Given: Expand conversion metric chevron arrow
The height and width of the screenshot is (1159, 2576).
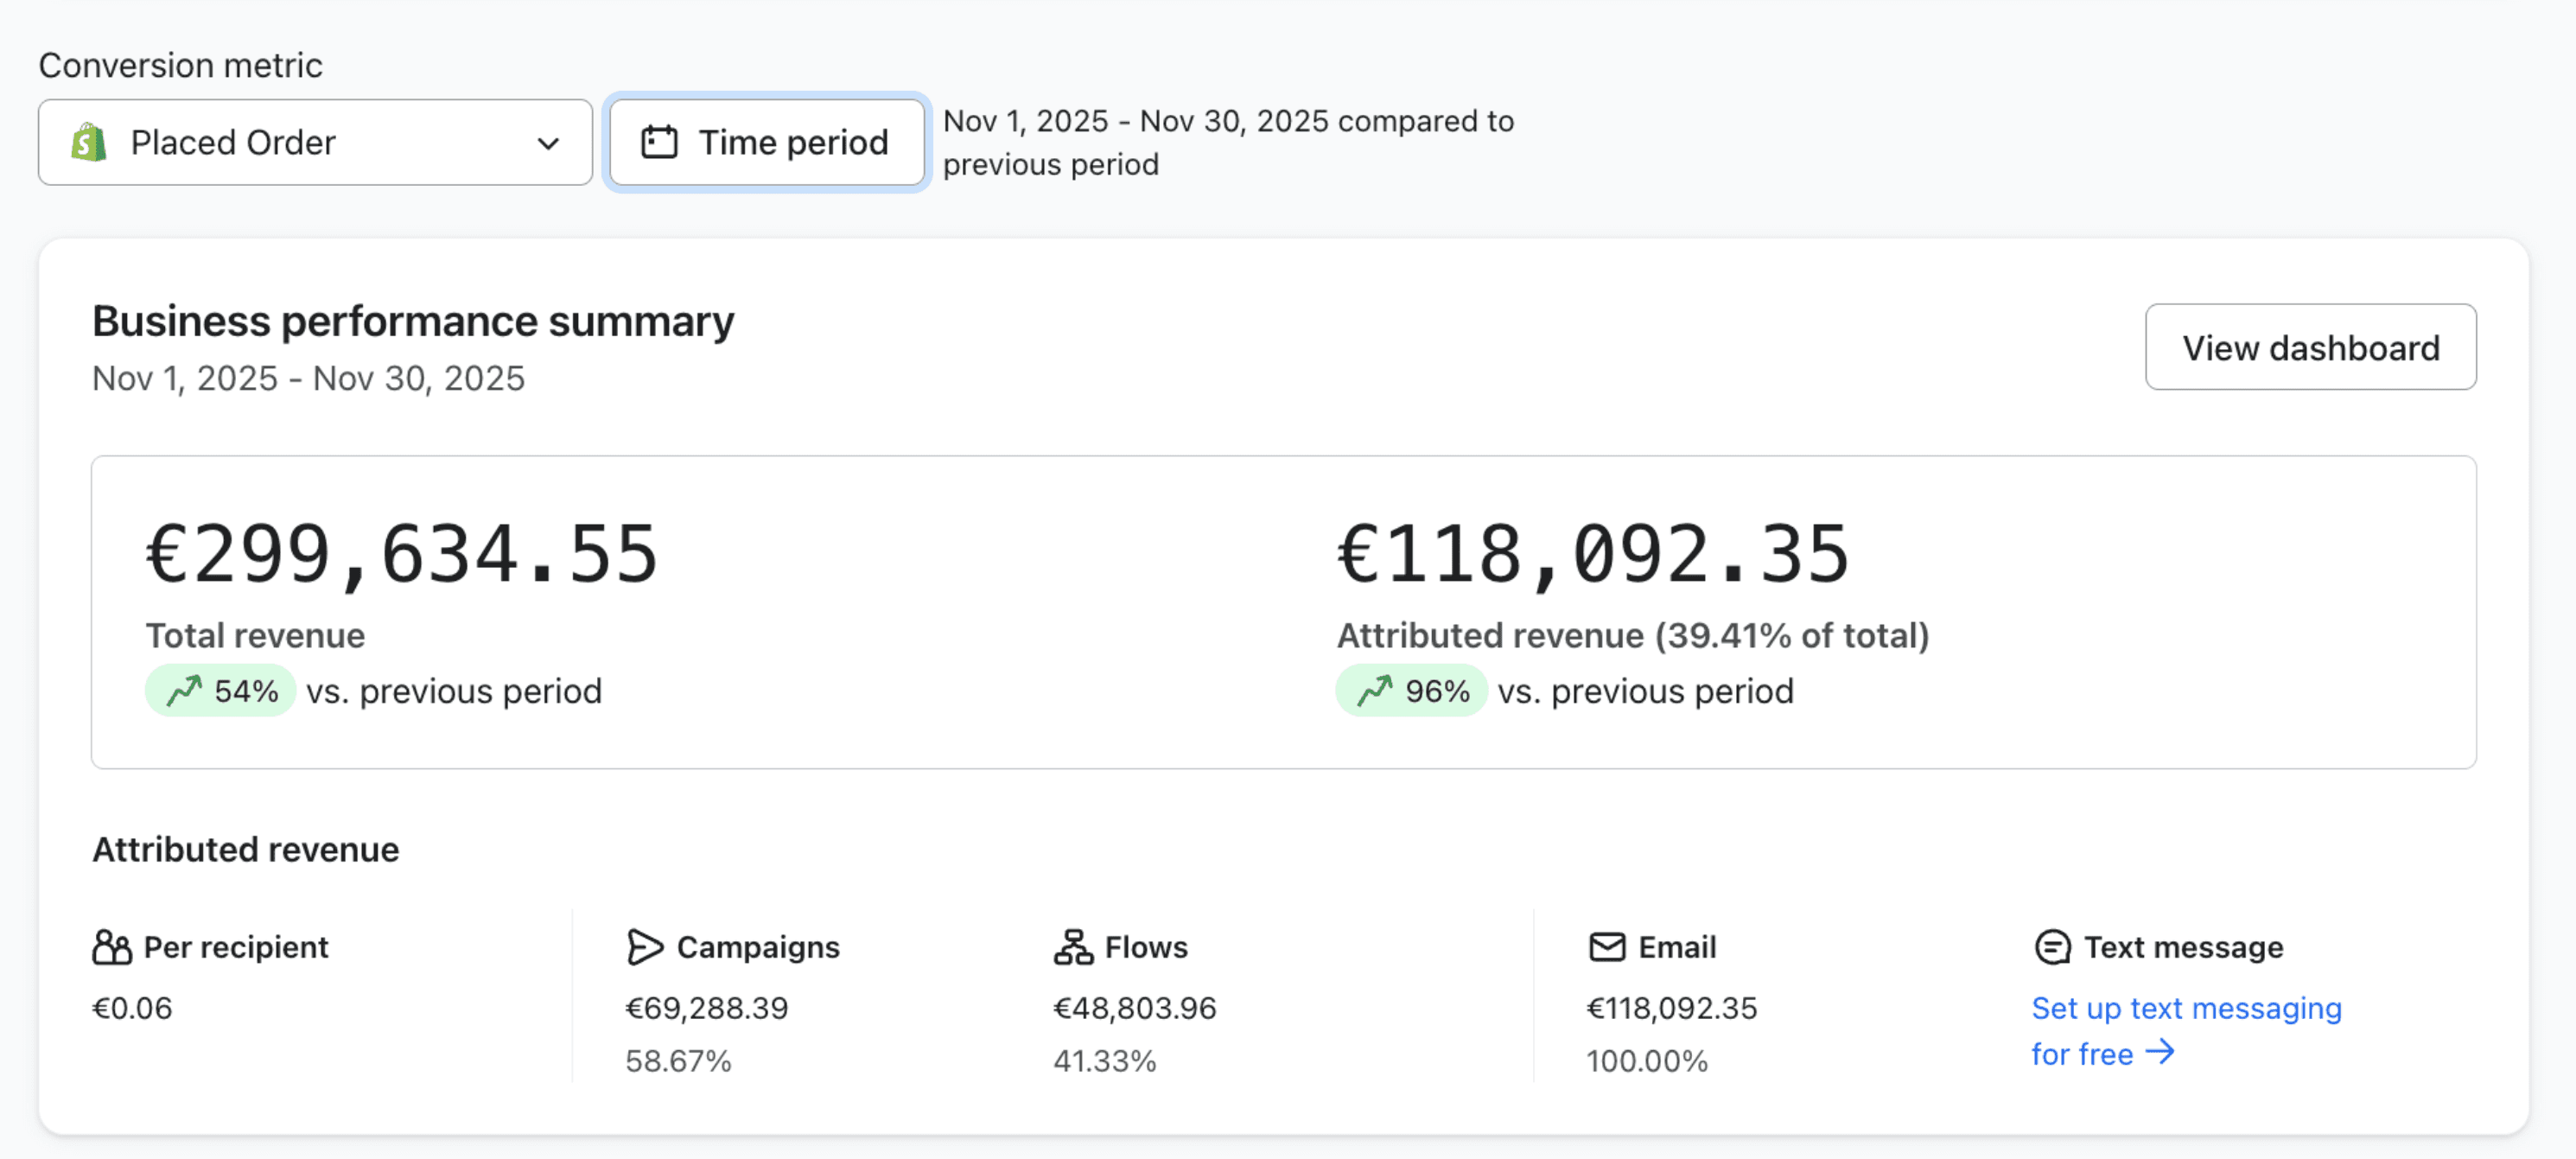Looking at the screenshot, I should pyautogui.click(x=548, y=143).
